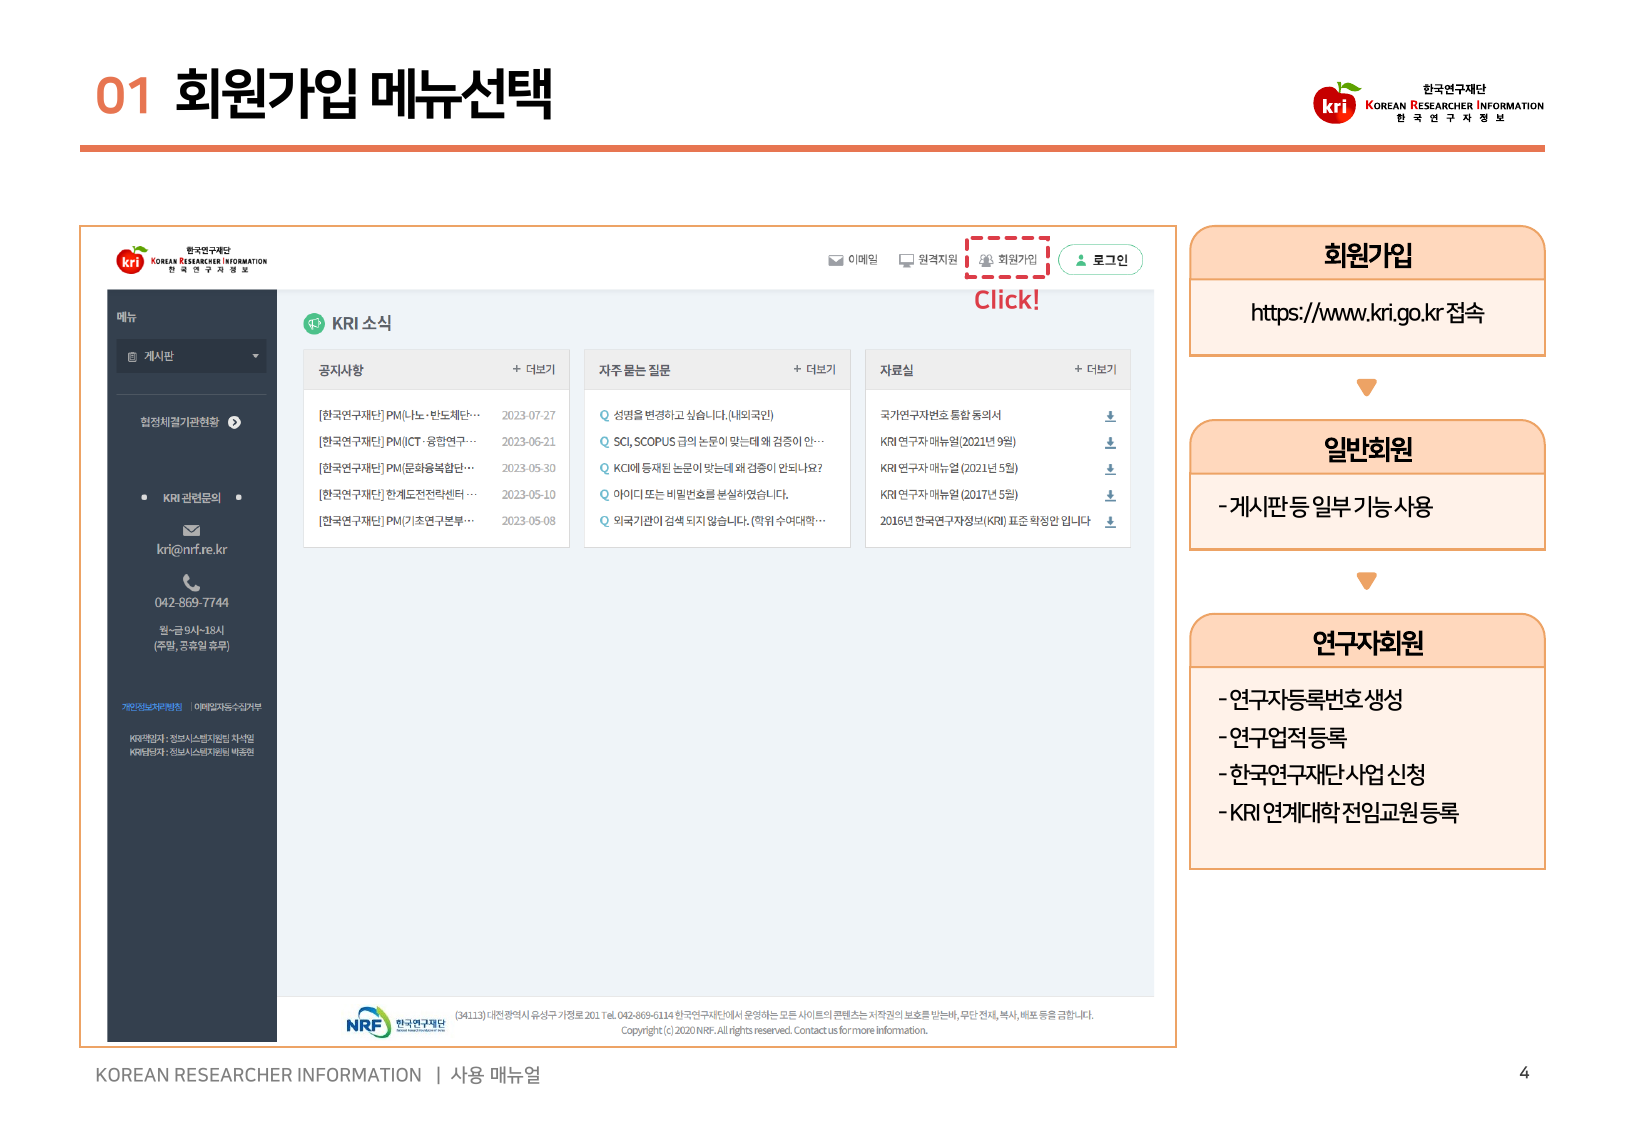Open the 2023-07-27 PM(나노·반도체) notice
The width and height of the screenshot is (1626, 1125).
(x=399, y=415)
